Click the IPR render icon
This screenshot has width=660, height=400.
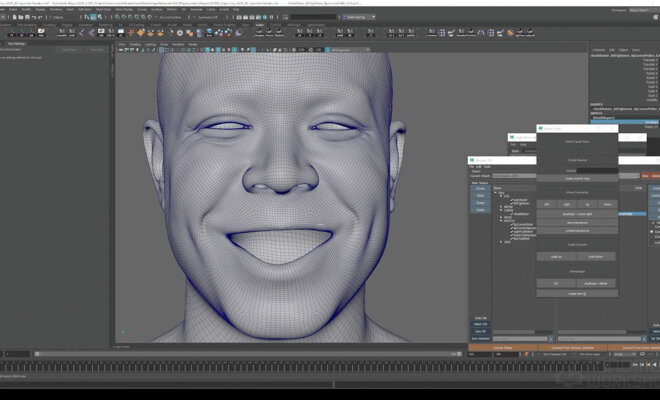[252, 17]
